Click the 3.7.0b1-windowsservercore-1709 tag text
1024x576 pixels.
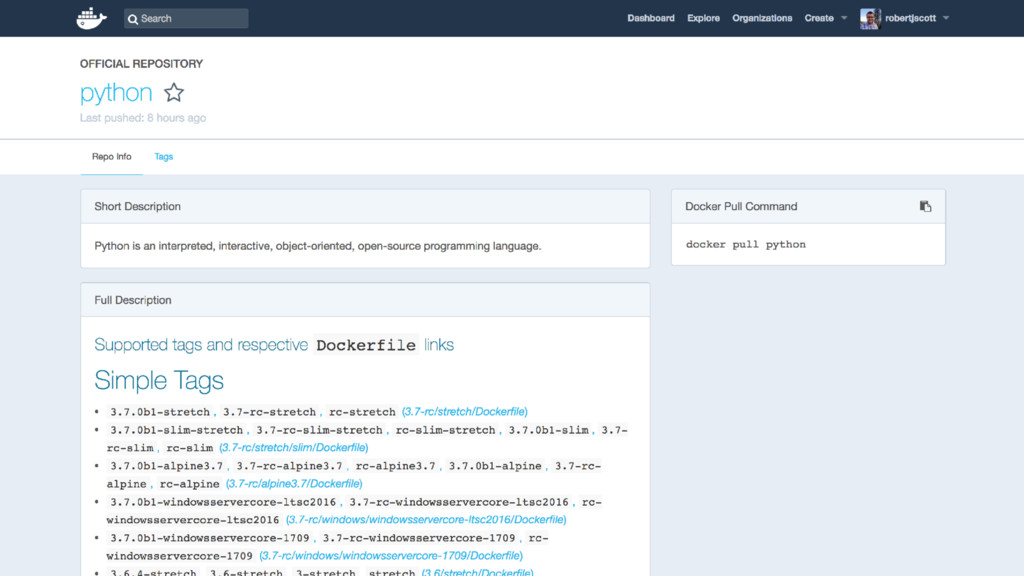(210, 538)
